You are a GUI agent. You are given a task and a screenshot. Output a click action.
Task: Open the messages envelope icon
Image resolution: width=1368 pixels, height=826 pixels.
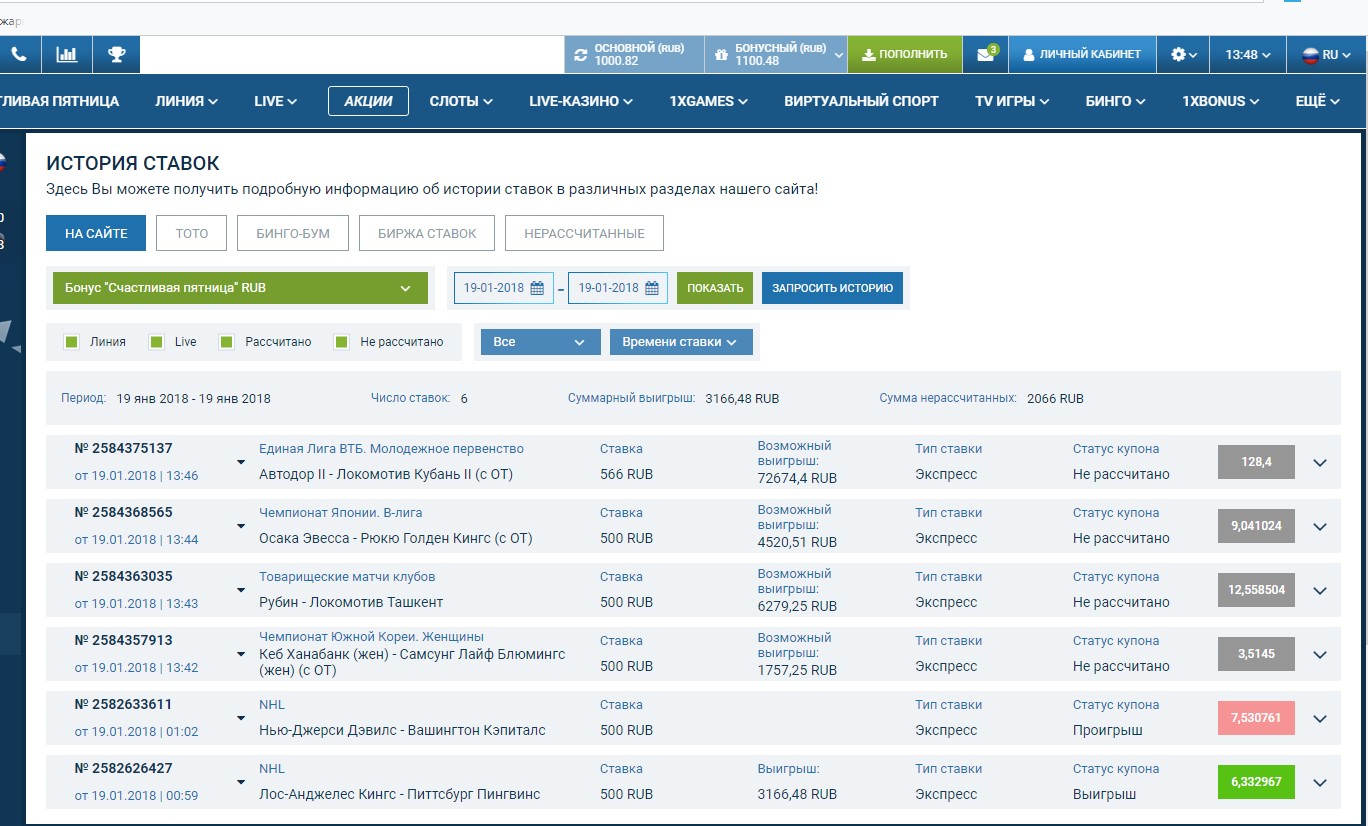pyautogui.click(x=986, y=55)
